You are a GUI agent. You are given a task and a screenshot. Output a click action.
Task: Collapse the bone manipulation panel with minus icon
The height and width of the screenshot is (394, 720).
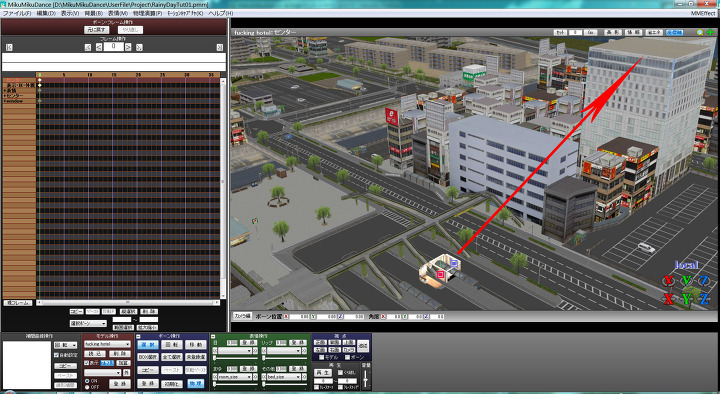tap(139, 337)
